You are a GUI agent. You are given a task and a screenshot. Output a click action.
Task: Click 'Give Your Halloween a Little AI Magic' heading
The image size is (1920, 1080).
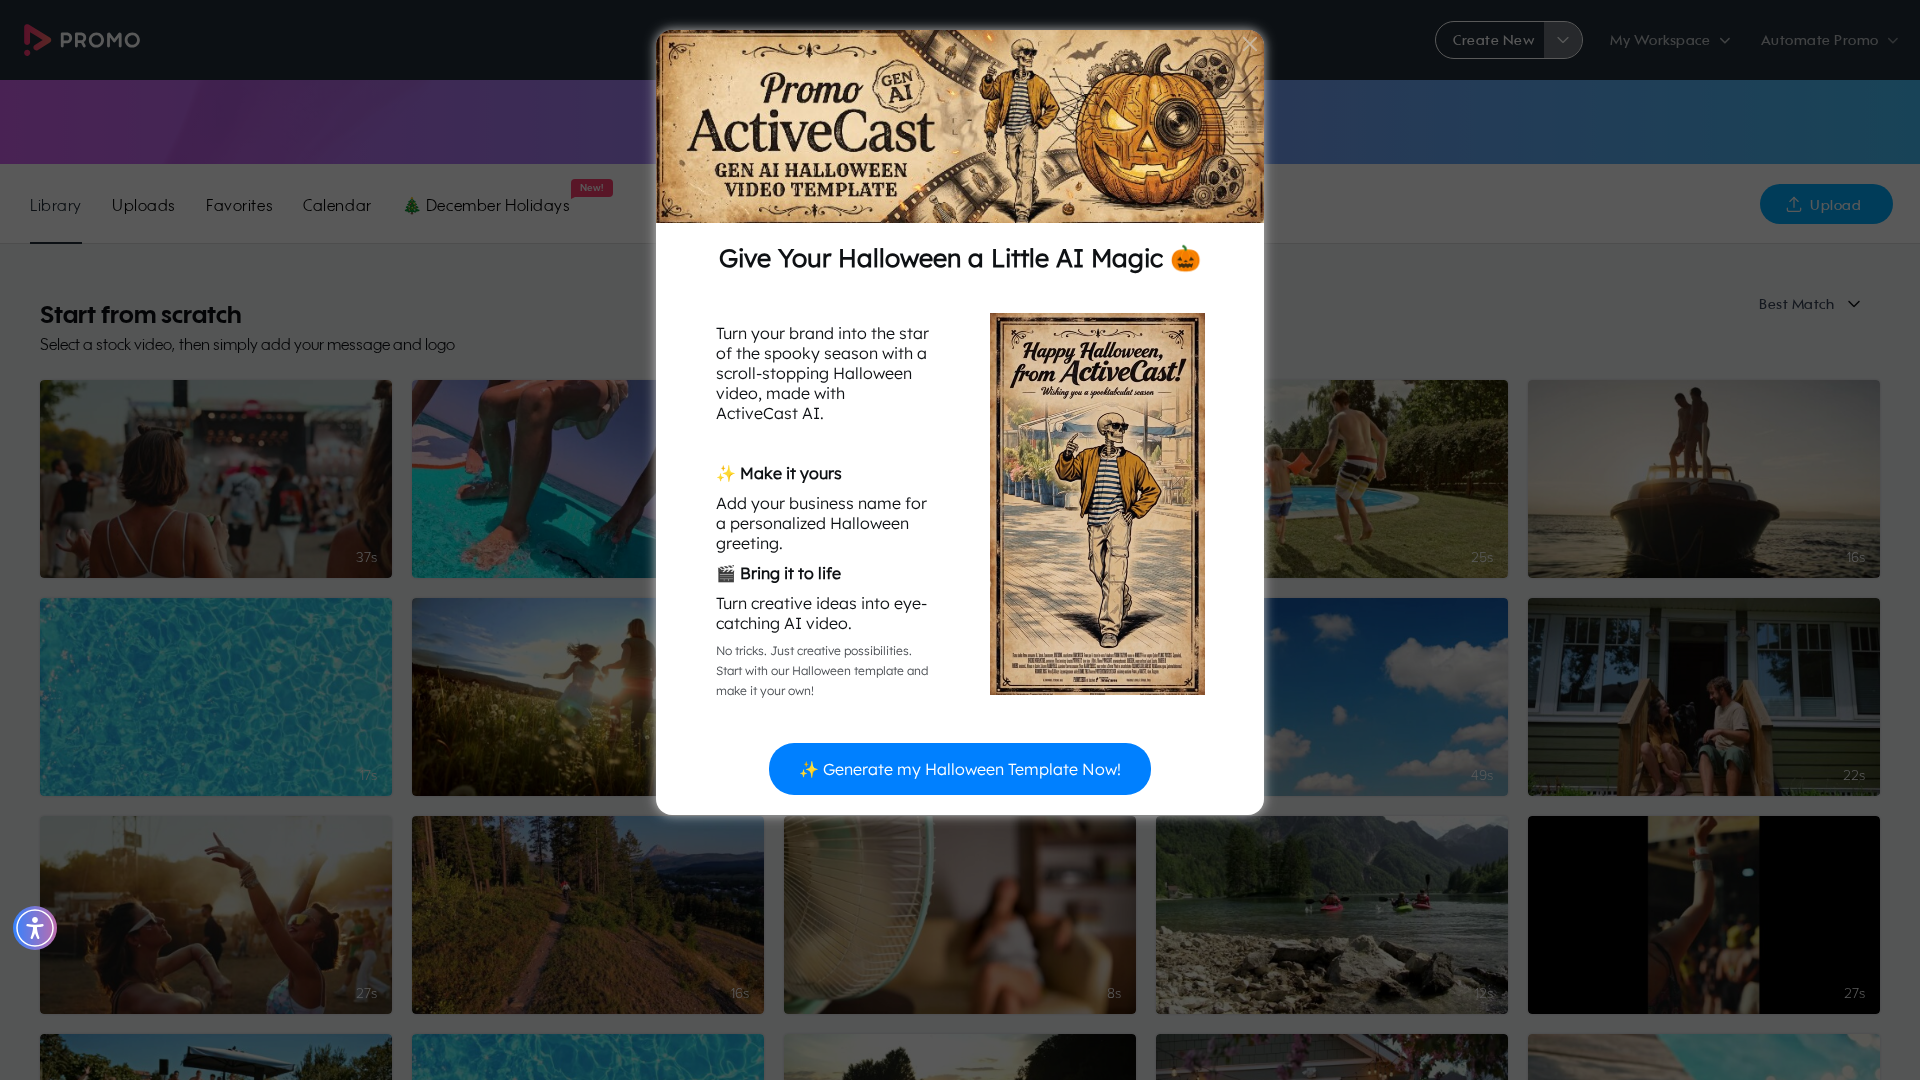click(x=960, y=258)
